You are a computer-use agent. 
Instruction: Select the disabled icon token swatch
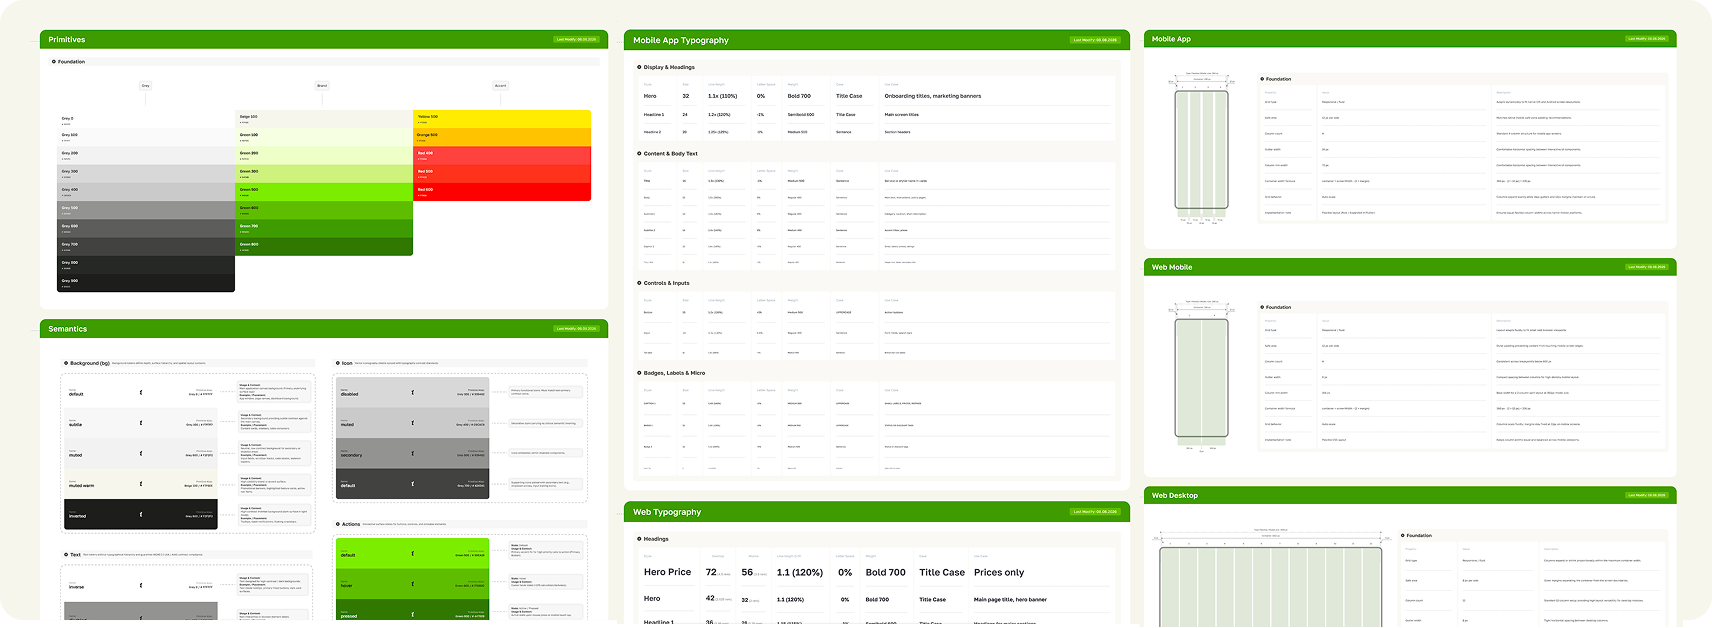point(412,393)
